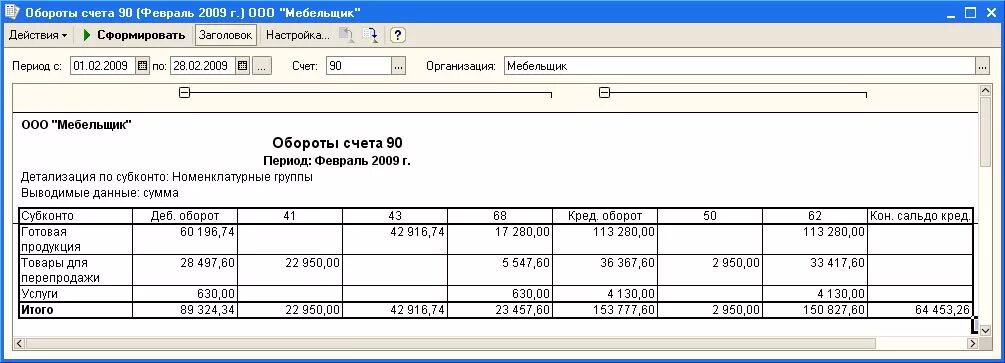Click the restore settings icon in toolbar
This screenshot has width=1005, height=363.
(347, 35)
